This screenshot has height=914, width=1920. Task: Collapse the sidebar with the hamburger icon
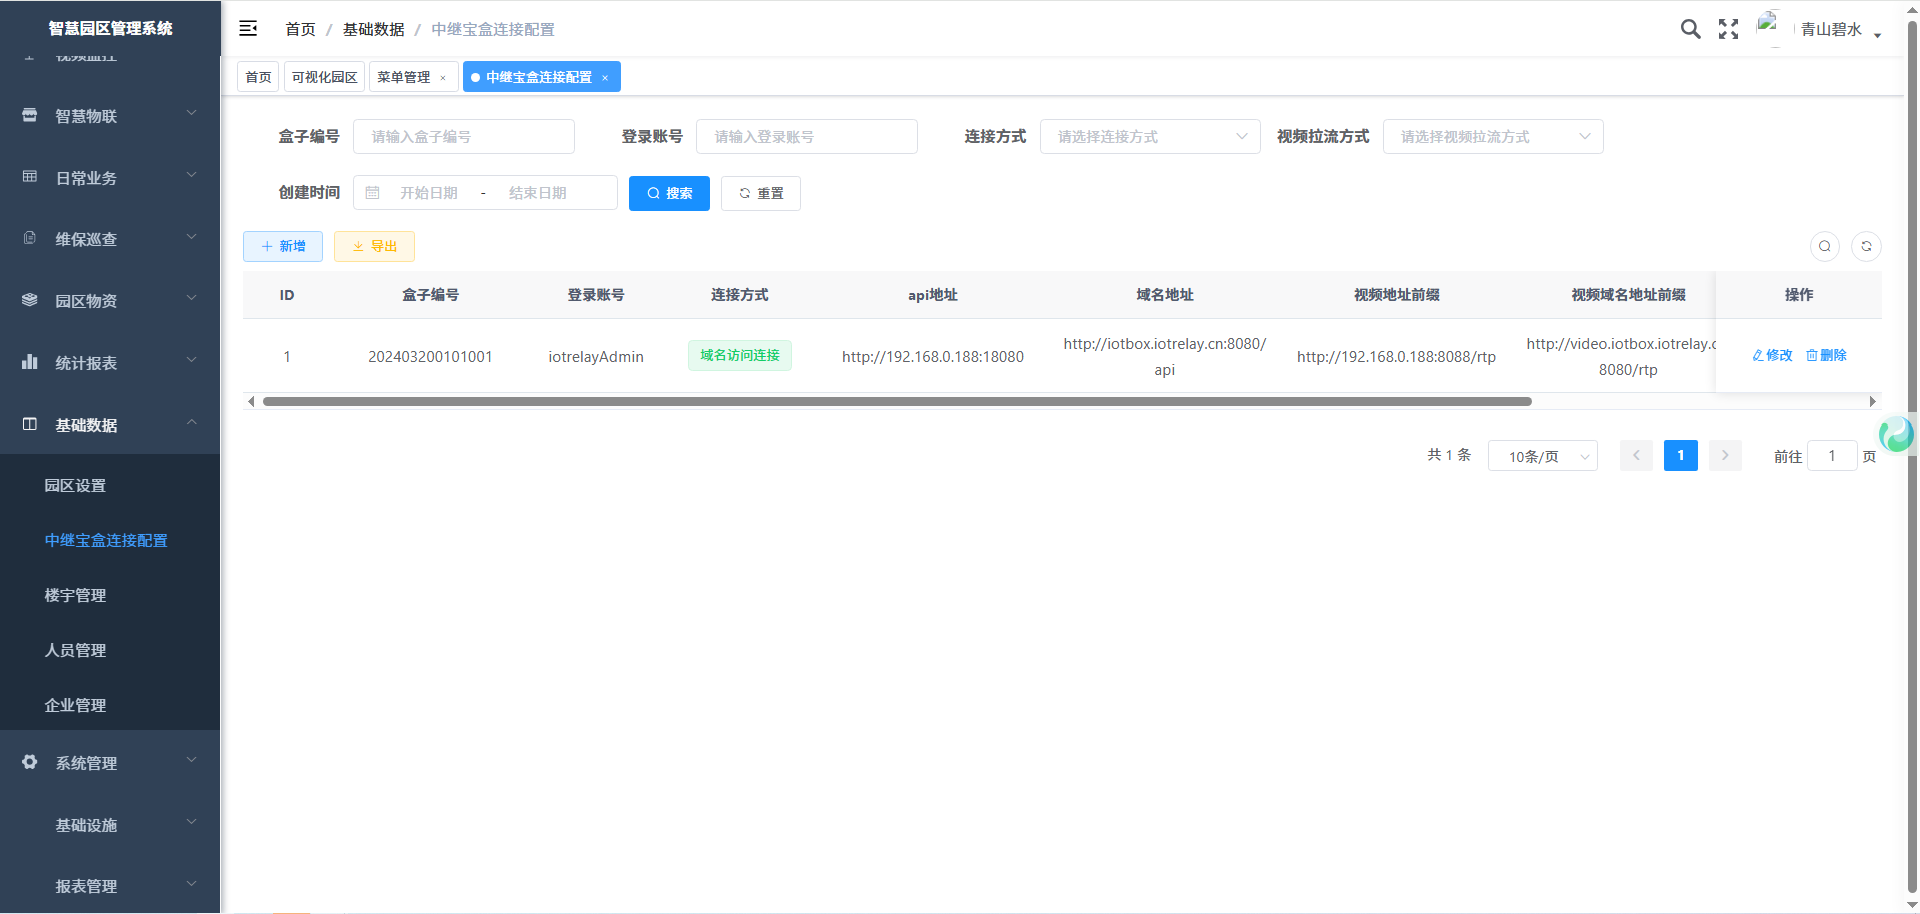point(248,29)
